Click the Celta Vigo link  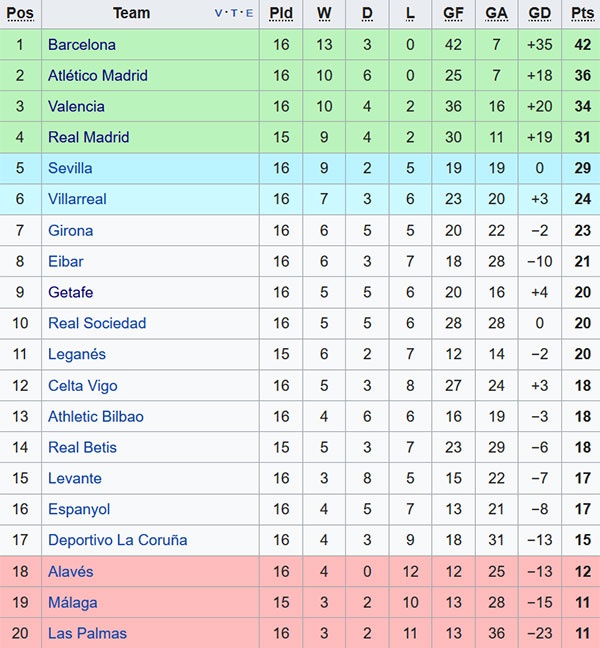[x=83, y=386]
